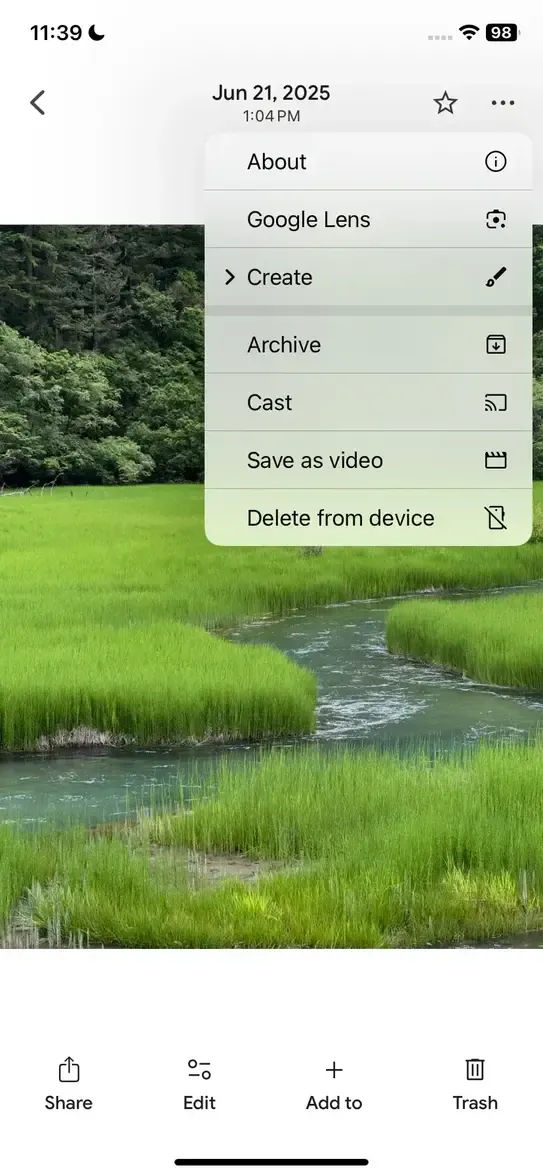The image size is (543, 1176).
Task: Tap the Archive box icon
Action: click(496, 344)
